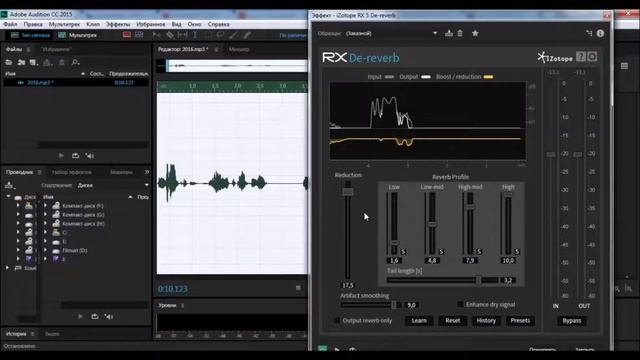The width and height of the screenshot is (640, 360).
Task: Click the Reset button
Action: click(453, 321)
